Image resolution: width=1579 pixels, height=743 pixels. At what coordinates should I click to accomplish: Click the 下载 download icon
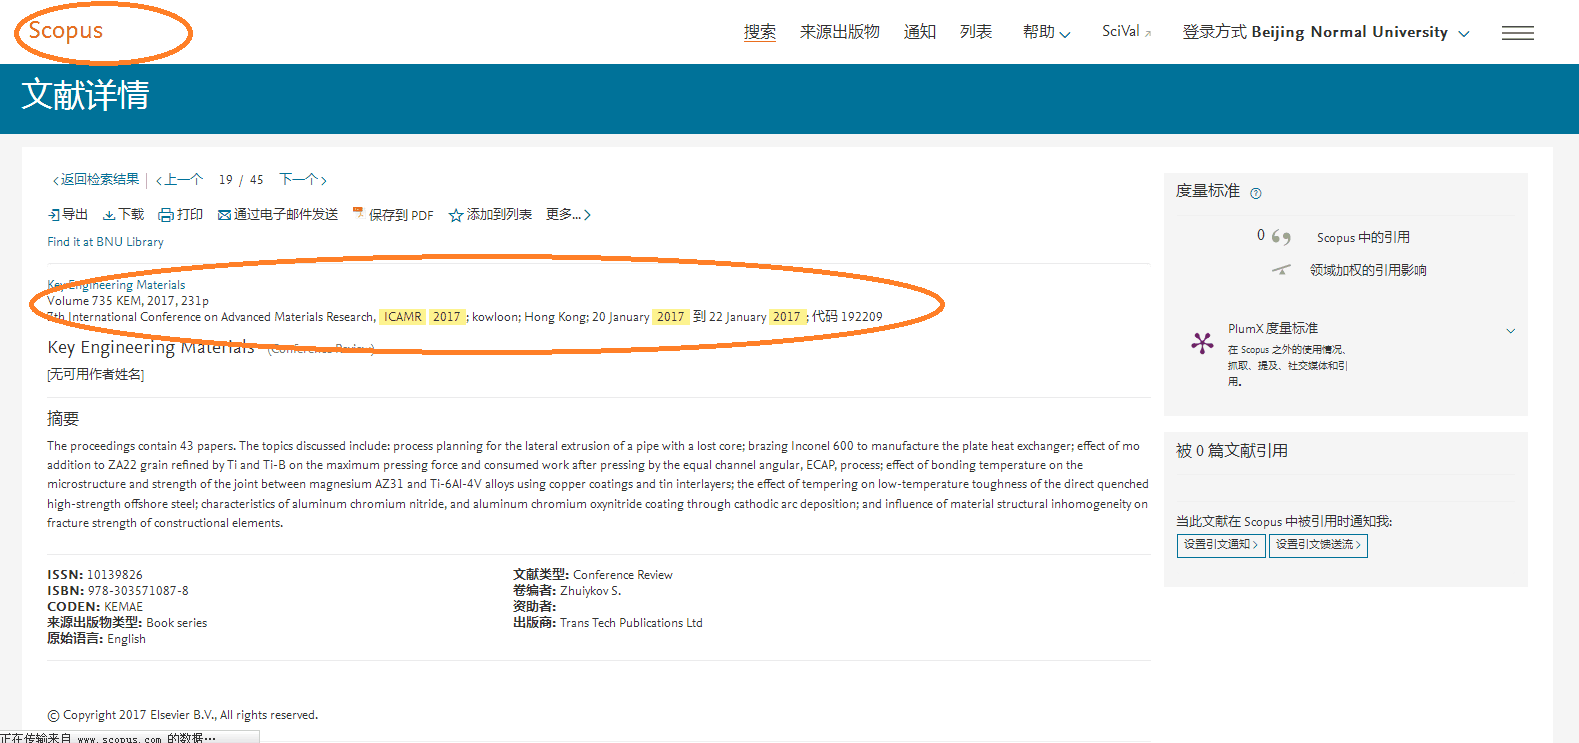(x=109, y=215)
